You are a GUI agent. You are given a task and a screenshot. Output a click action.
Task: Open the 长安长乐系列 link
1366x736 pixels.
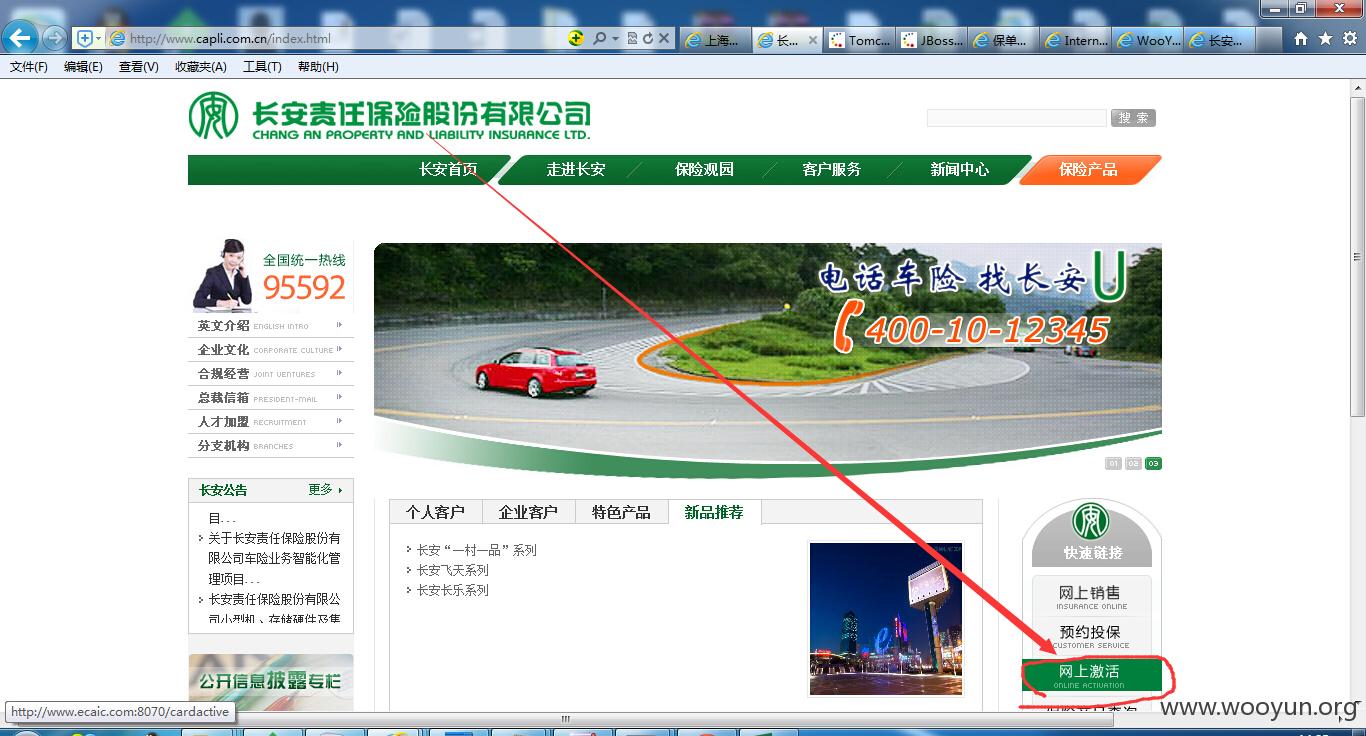click(453, 590)
